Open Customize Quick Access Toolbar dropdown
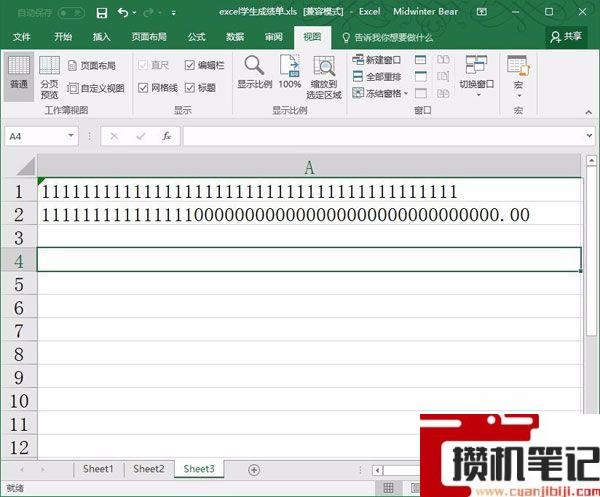600x497 pixels. tap(174, 13)
